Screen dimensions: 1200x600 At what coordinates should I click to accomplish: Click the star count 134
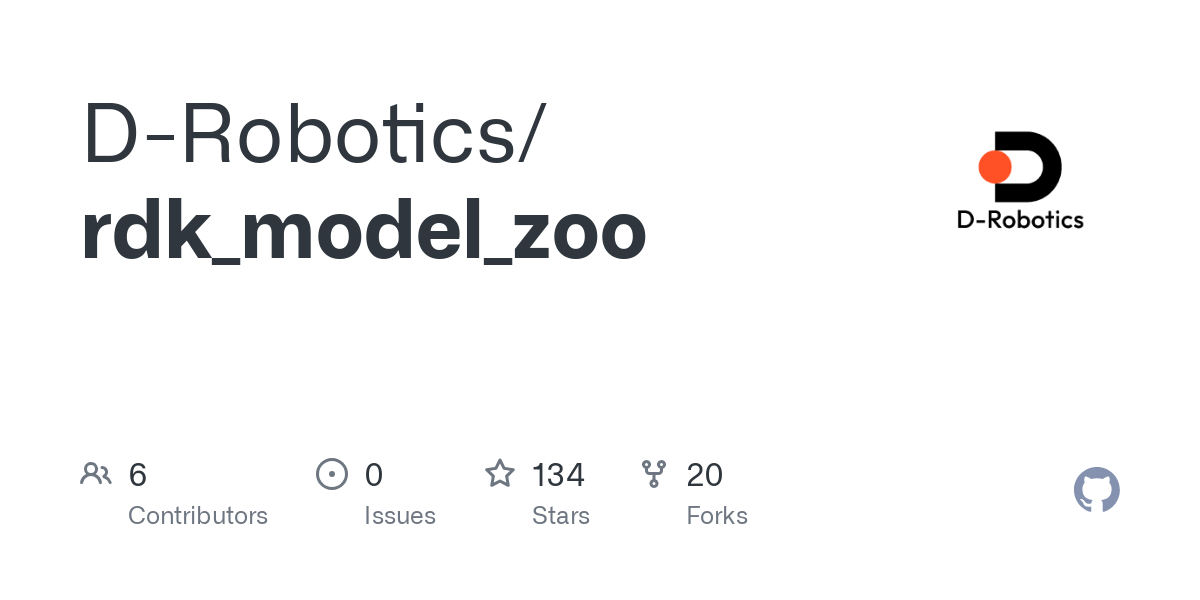pos(558,475)
